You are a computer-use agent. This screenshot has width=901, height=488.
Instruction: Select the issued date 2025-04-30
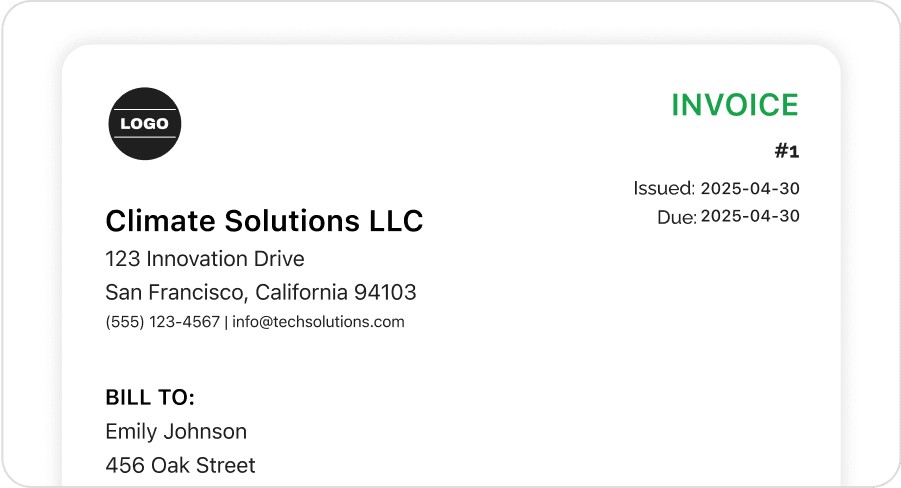point(750,188)
